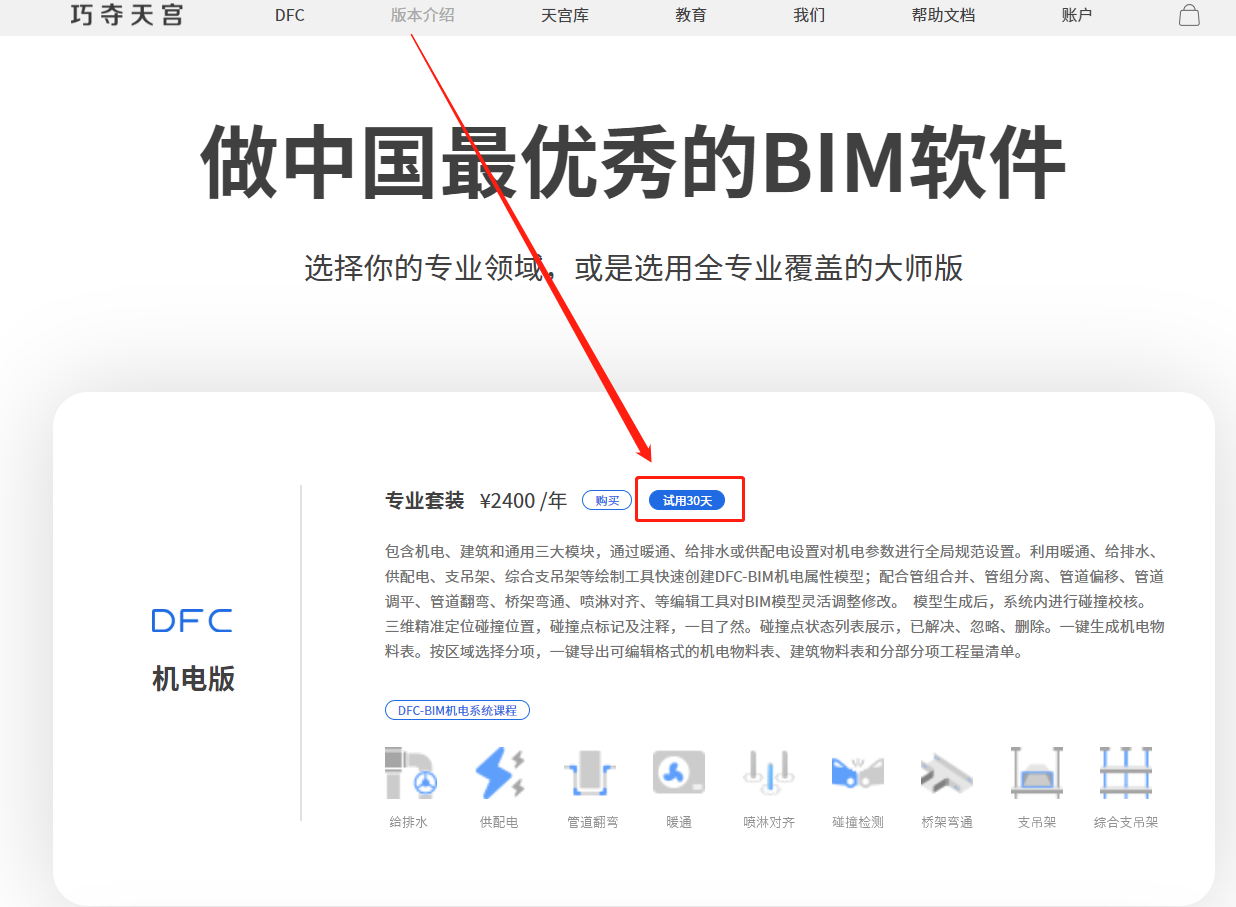Select the 供配电 lightning icon
This screenshot has width=1236, height=907.
tap(498, 773)
